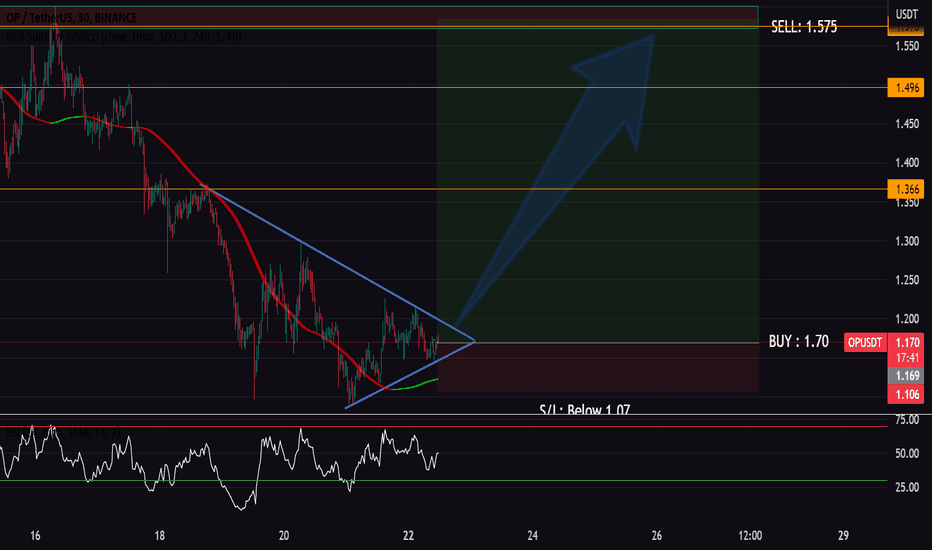
Task: Click the 75.00 RSI axis value
Action: coord(907,420)
